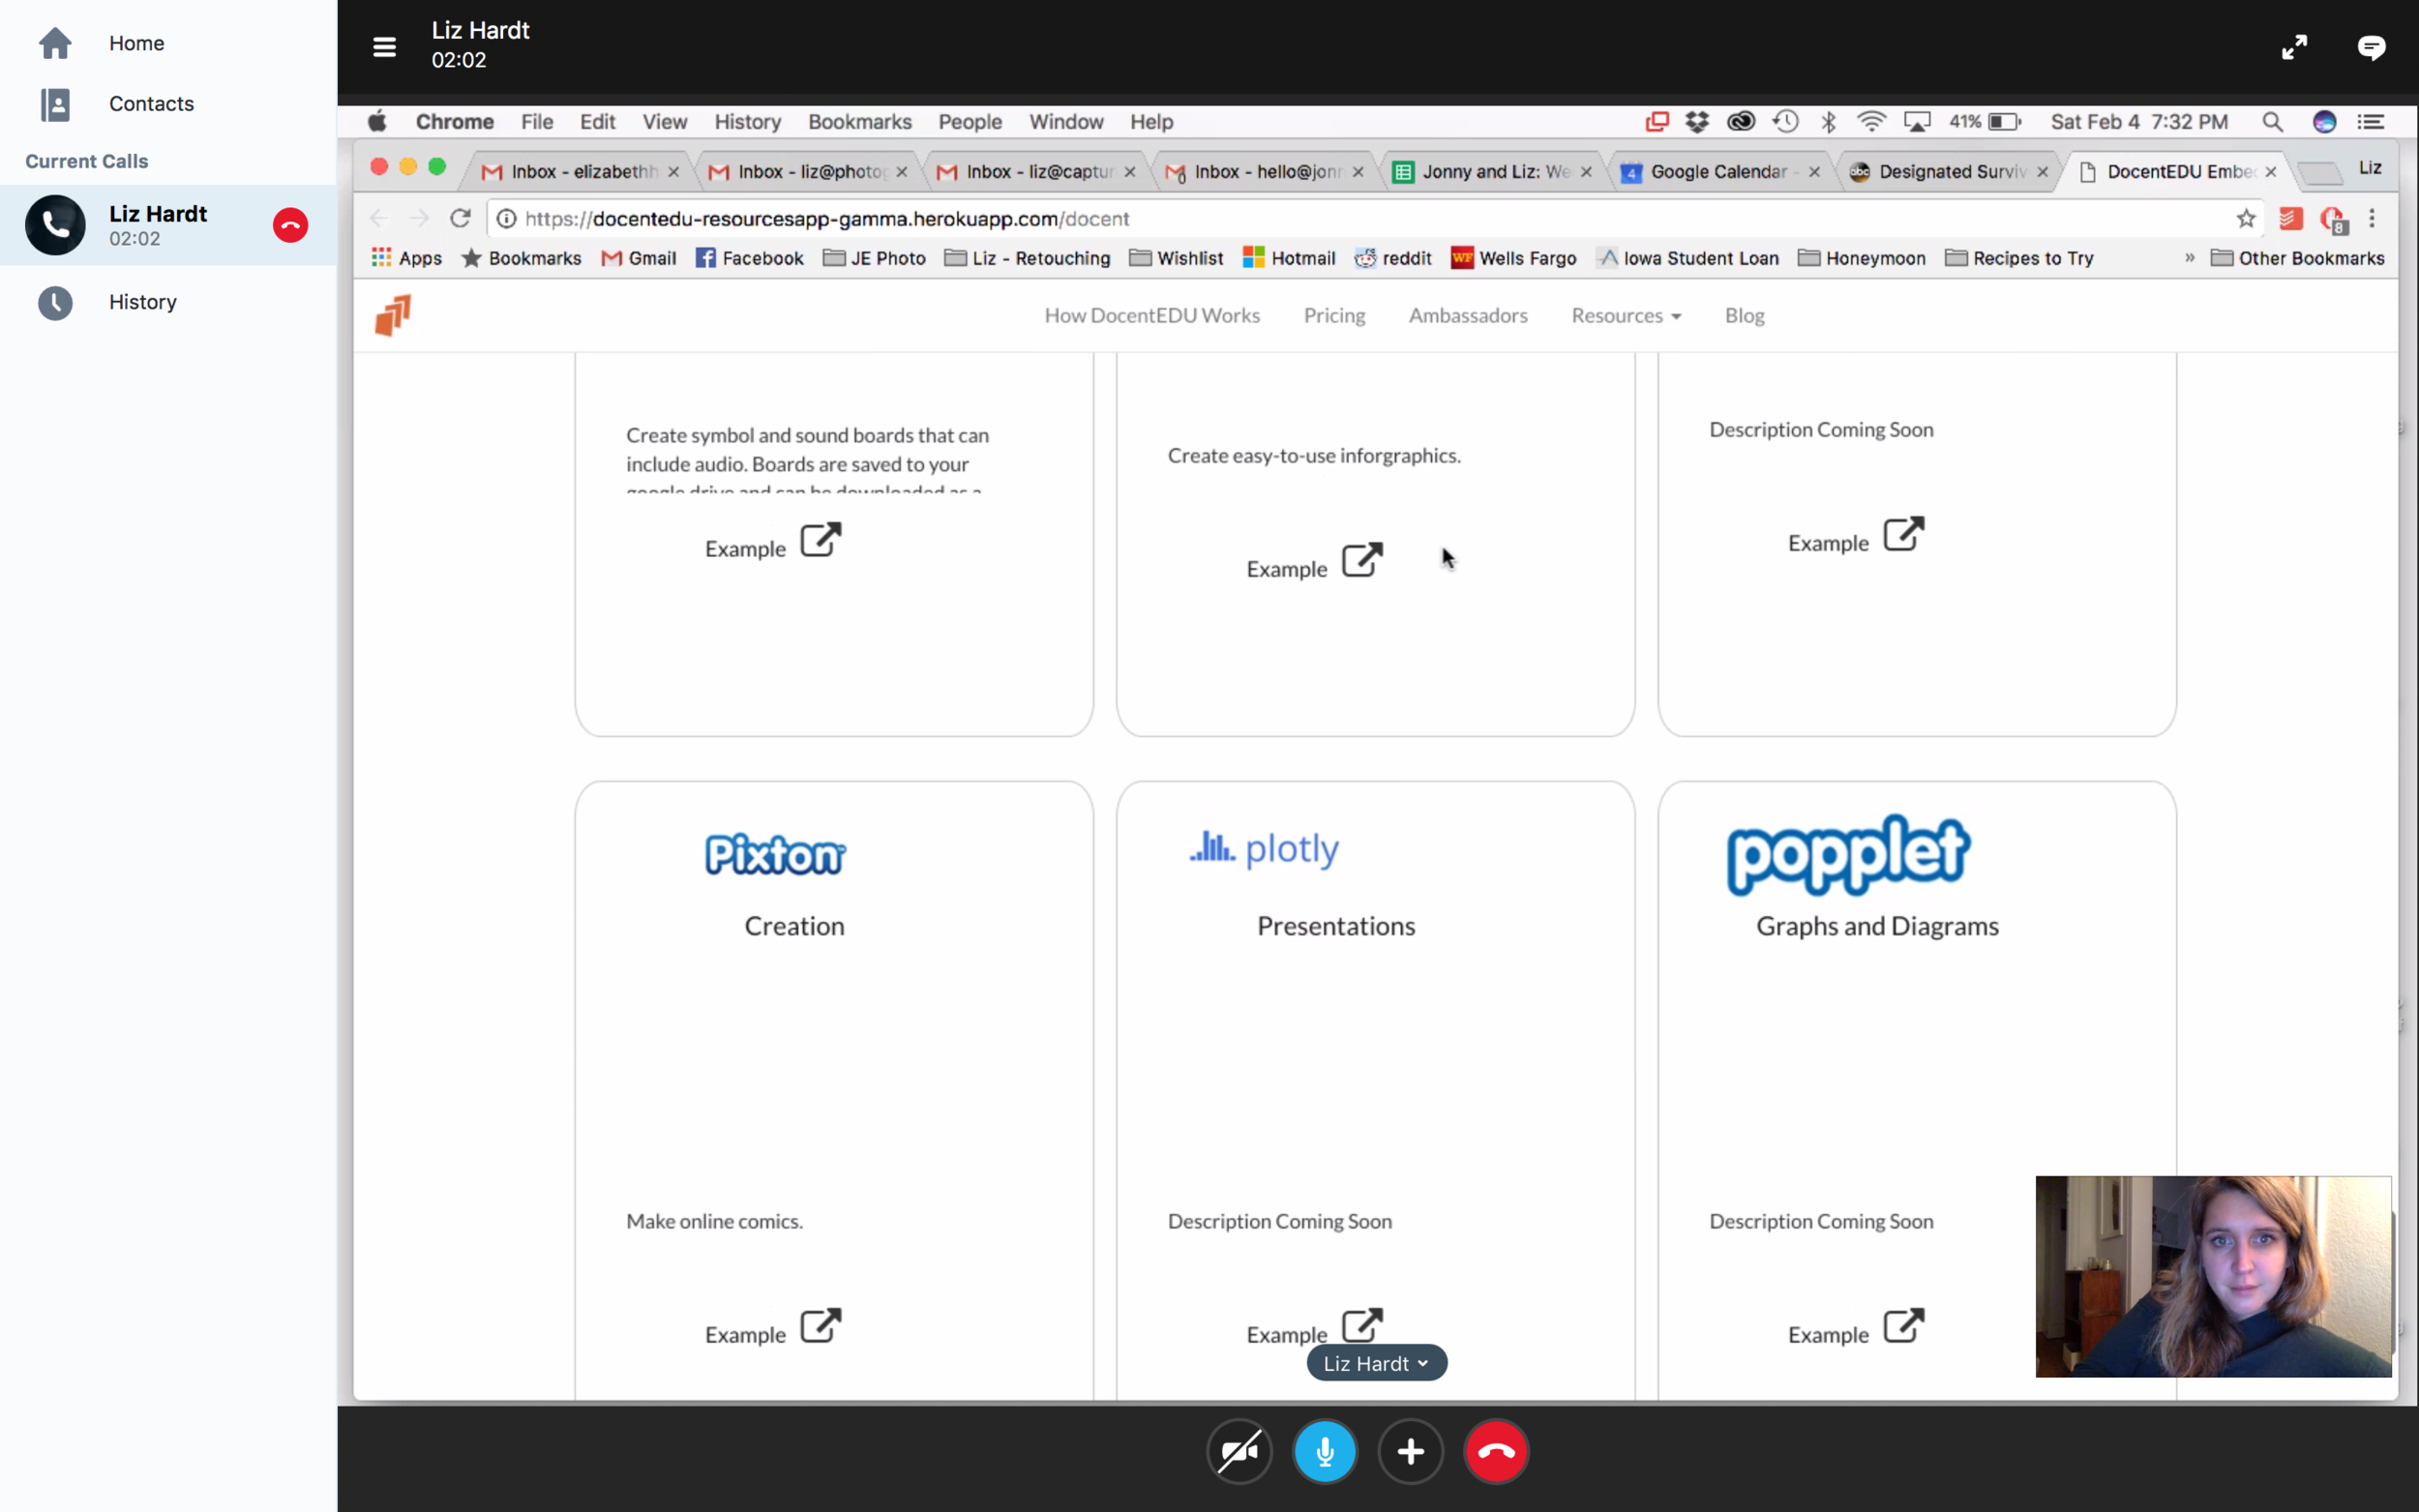Open the Liz - Retouching bookmarks folder
The height and width of the screenshot is (1512, 2419).
[x=1027, y=258]
